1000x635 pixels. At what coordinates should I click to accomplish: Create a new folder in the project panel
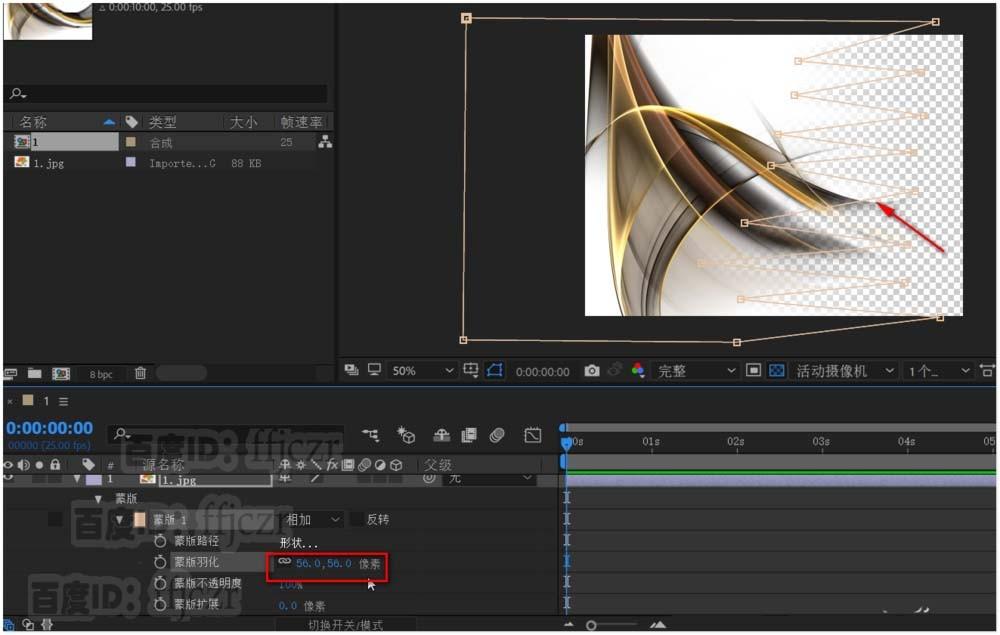coord(35,374)
